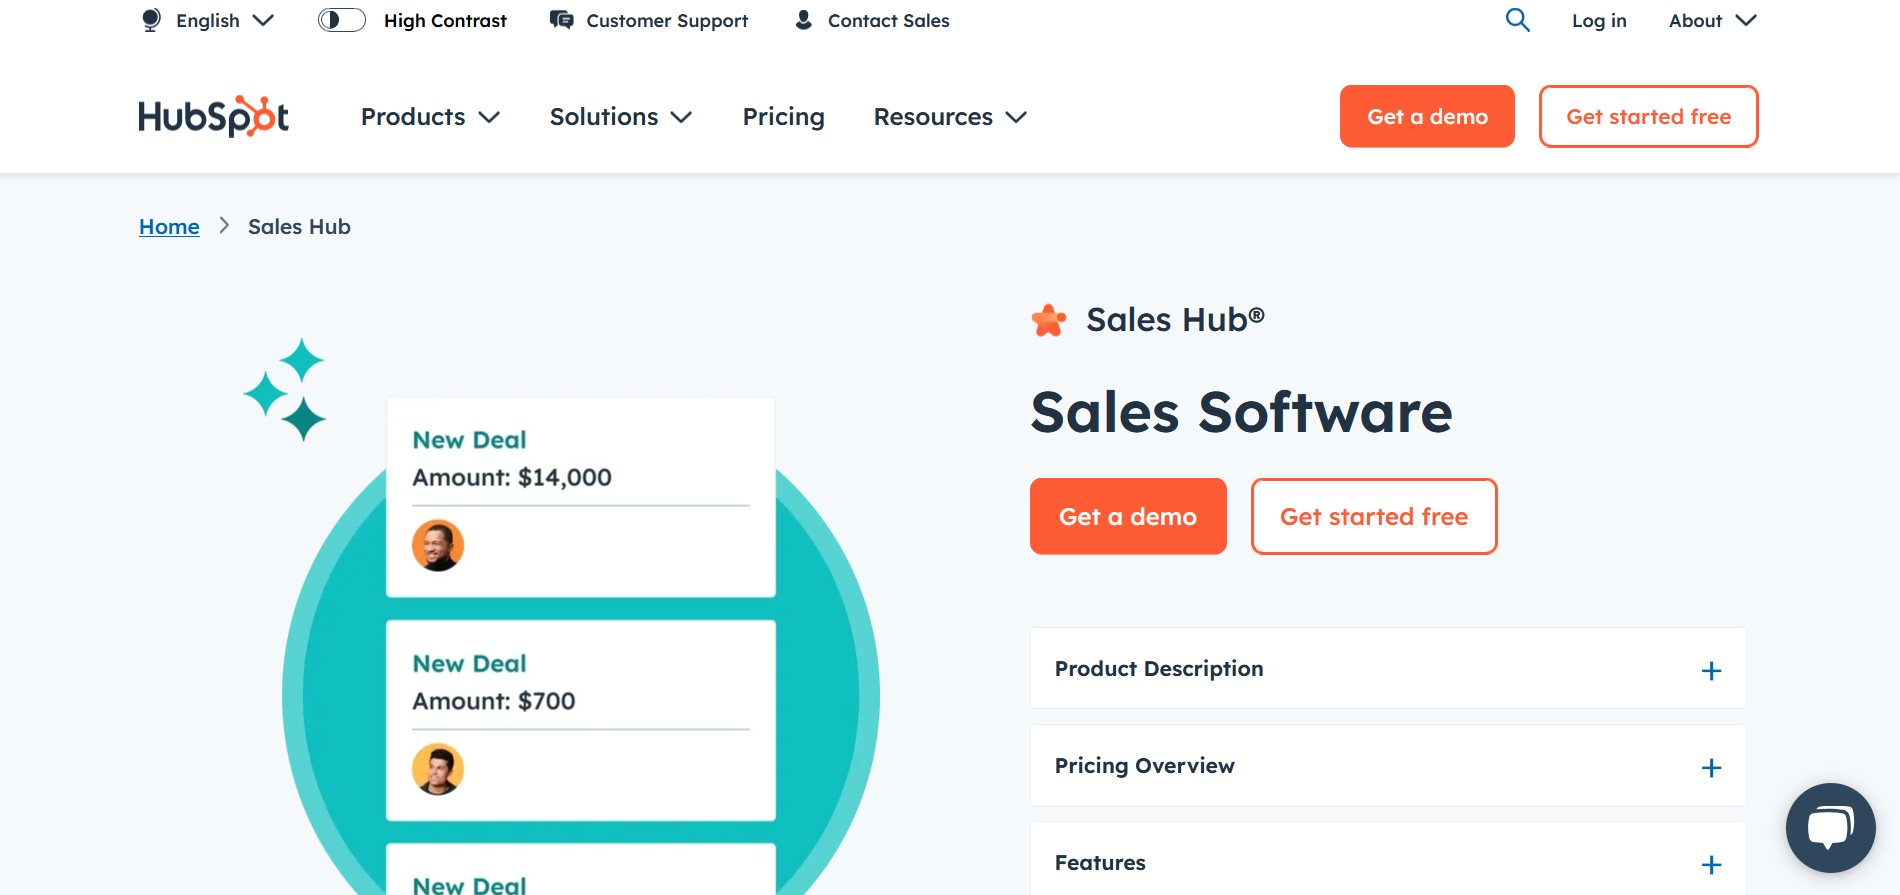
Task: Open the Pricing page from navigation
Action: pyautogui.click(x=783, y=117)
